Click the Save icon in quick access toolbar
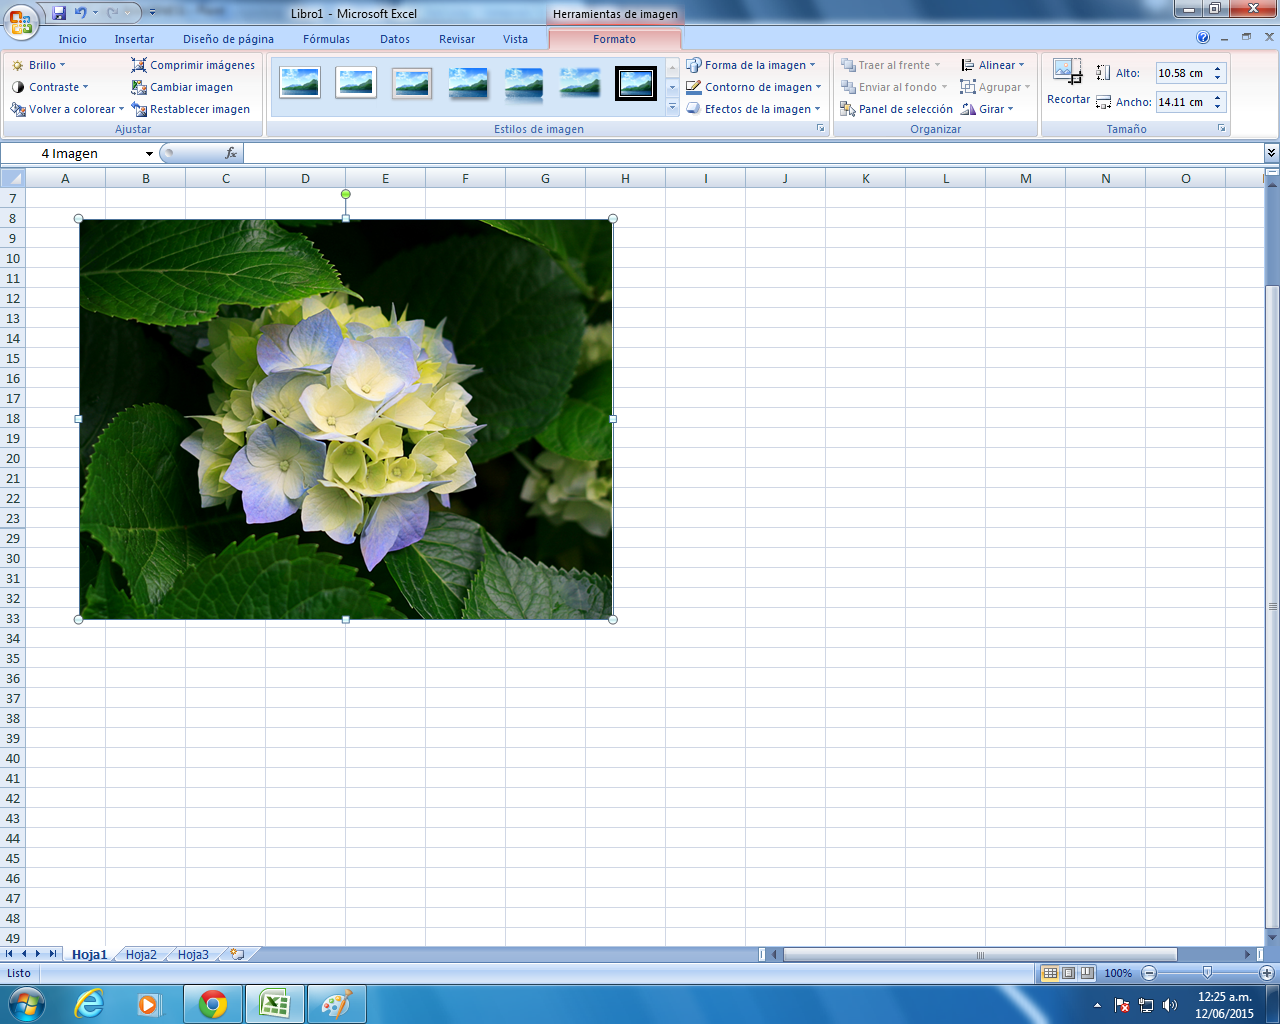Viewport: 1280px width, 1024px height. coord(59,13)
